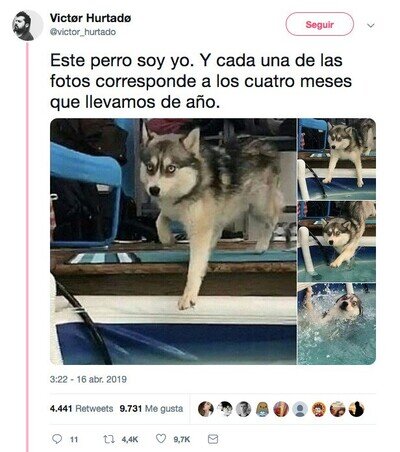Click the reply speech bubble icon
Image resolution: width=400 pixels, height=452 pixels.
[x=57, y=439]
